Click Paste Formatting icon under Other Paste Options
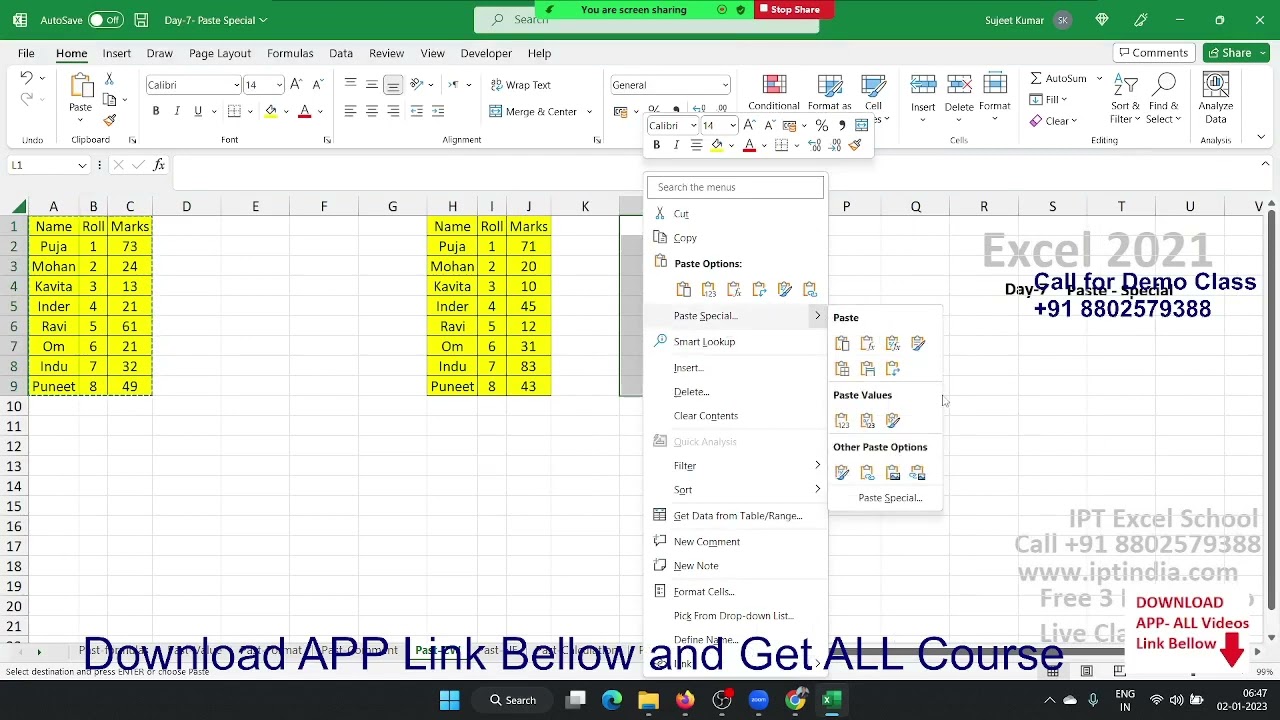Screen dimensions: 1280x720 tap(842, 473)
